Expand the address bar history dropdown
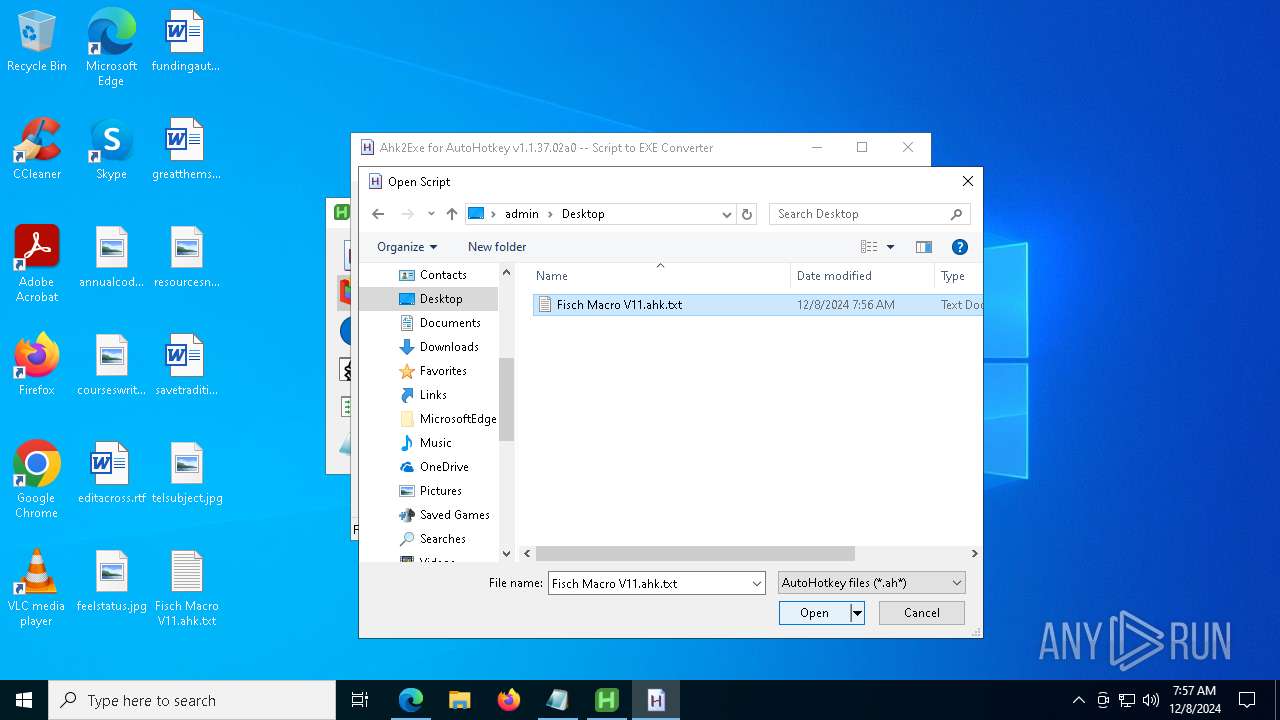 (x=727, y=214)
